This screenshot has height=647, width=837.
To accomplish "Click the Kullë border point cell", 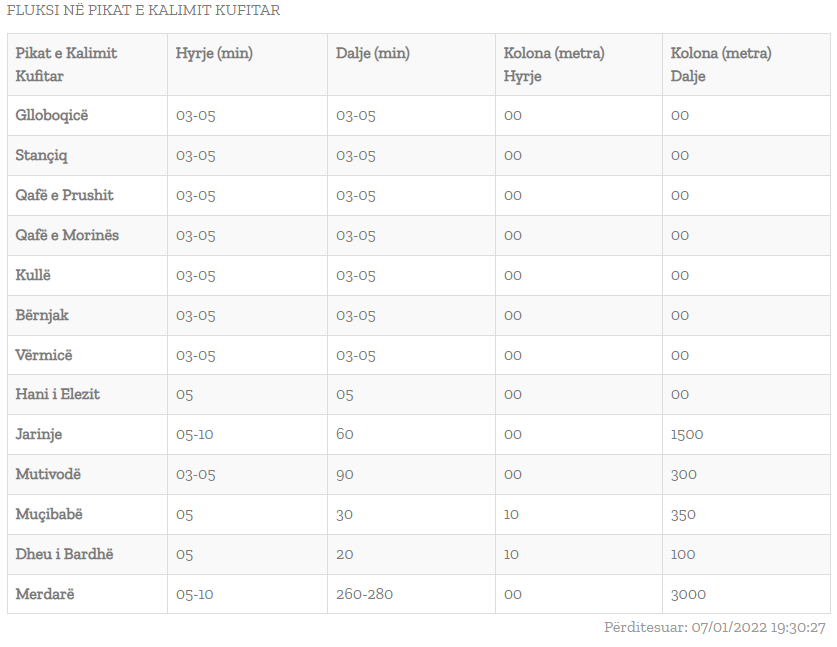I will 33,275.
